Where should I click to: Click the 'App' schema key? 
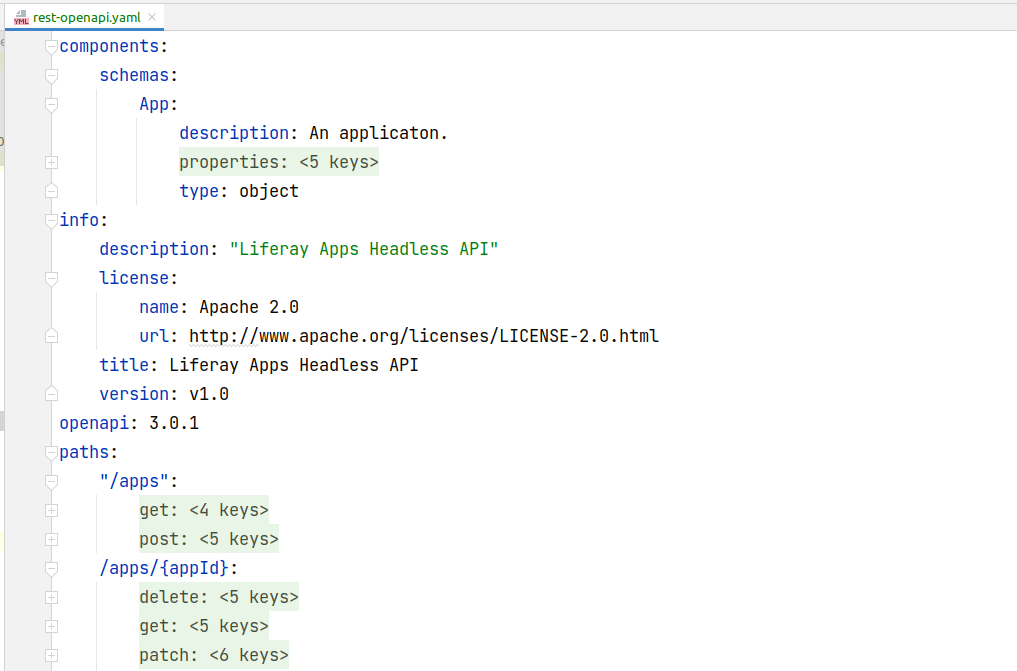pos(154,104)
